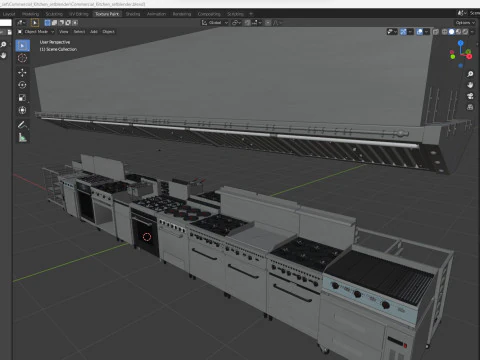Screen dimensions: 480x360
Task: Click the pan hand in left editor sidebar
Action: coord(3,55)
